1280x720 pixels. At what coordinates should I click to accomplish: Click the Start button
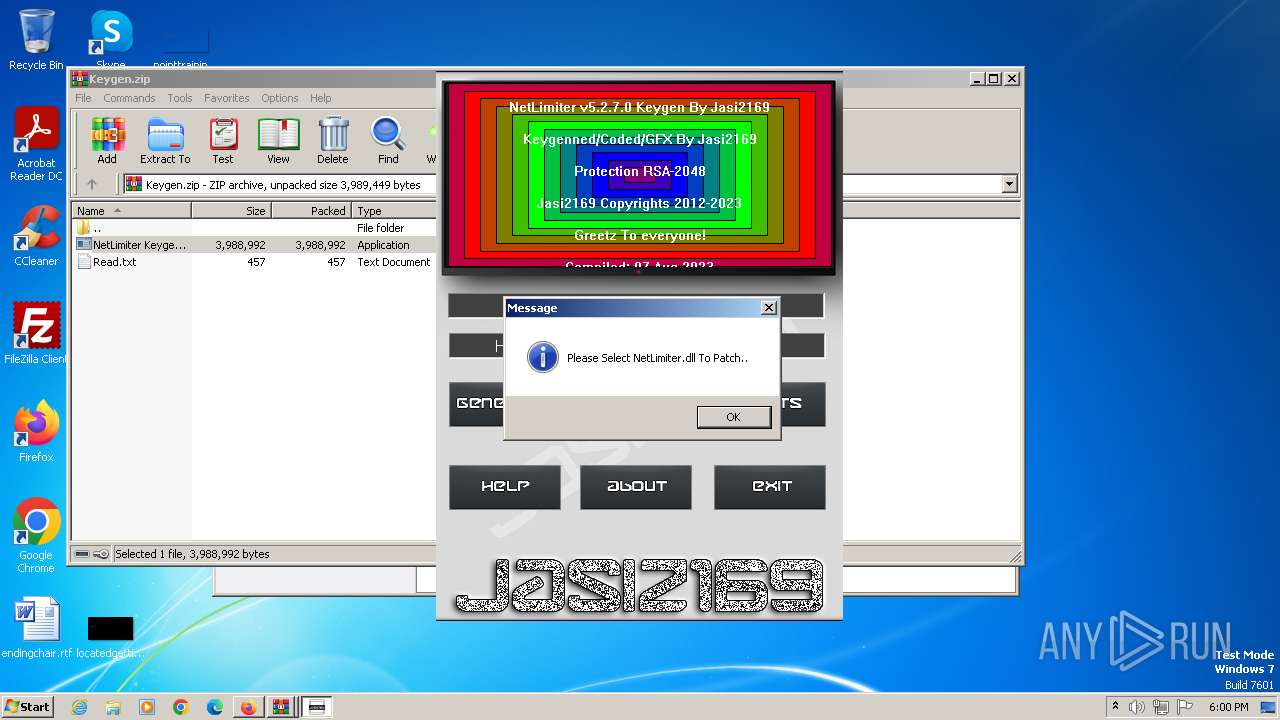click(28, 706)
